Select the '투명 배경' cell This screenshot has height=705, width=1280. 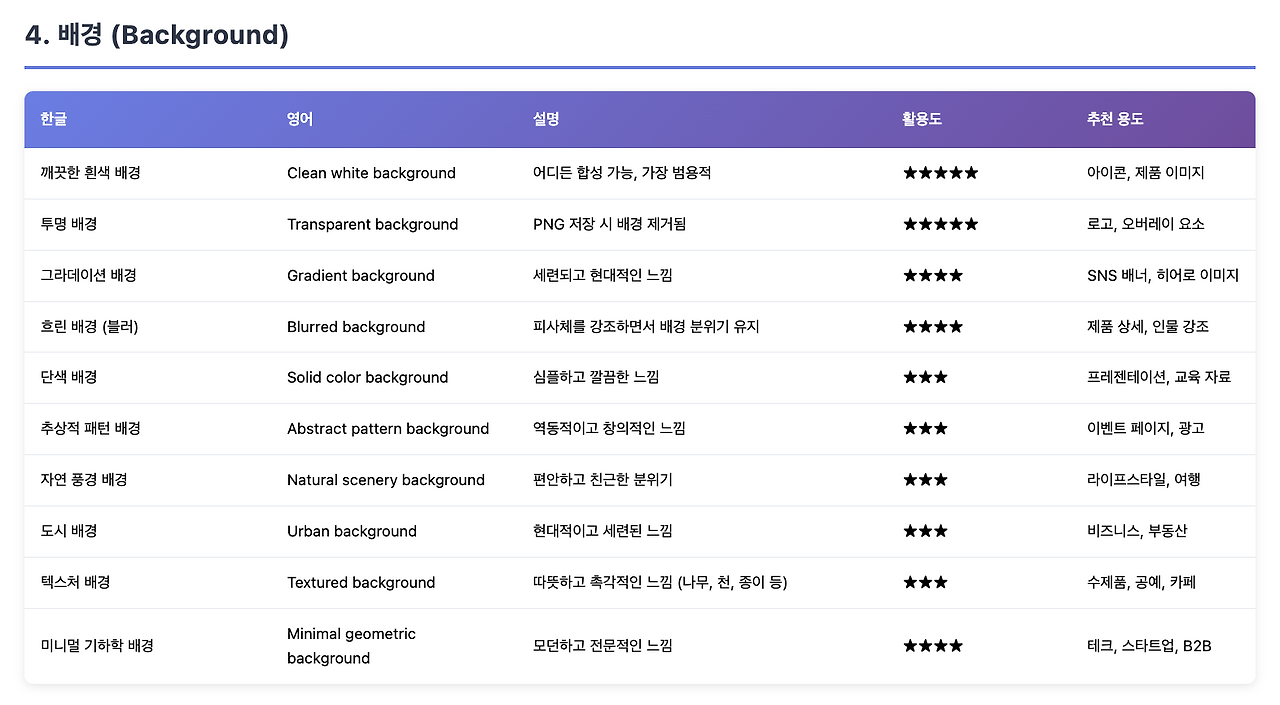pyautogui.click(x=69, y=224)
